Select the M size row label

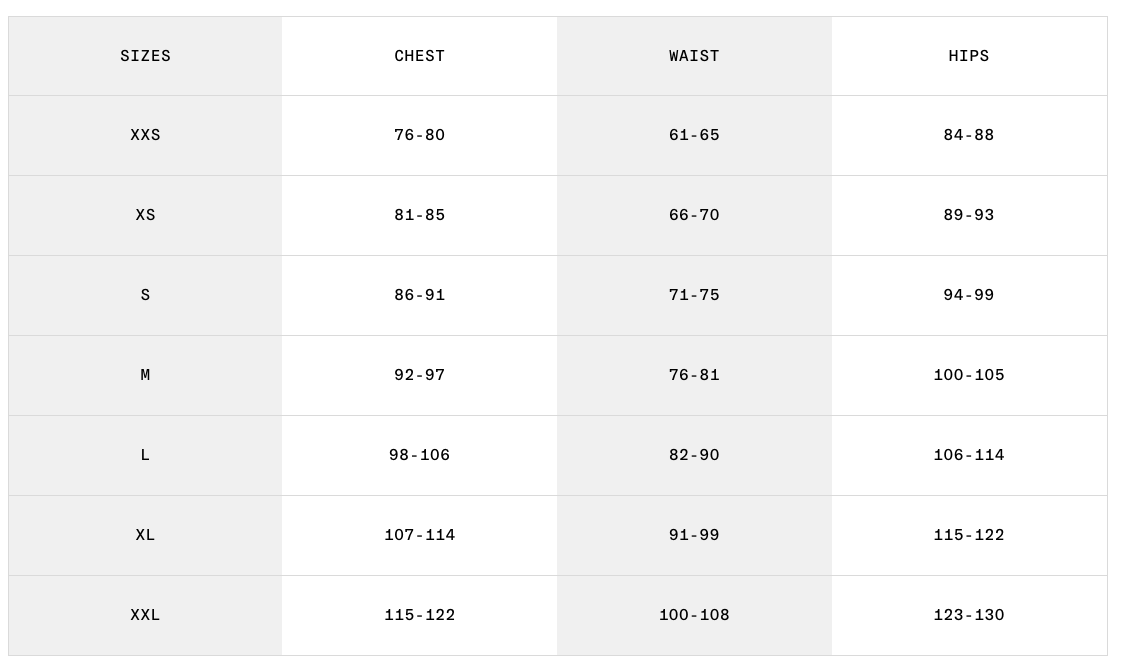(145, 375)
